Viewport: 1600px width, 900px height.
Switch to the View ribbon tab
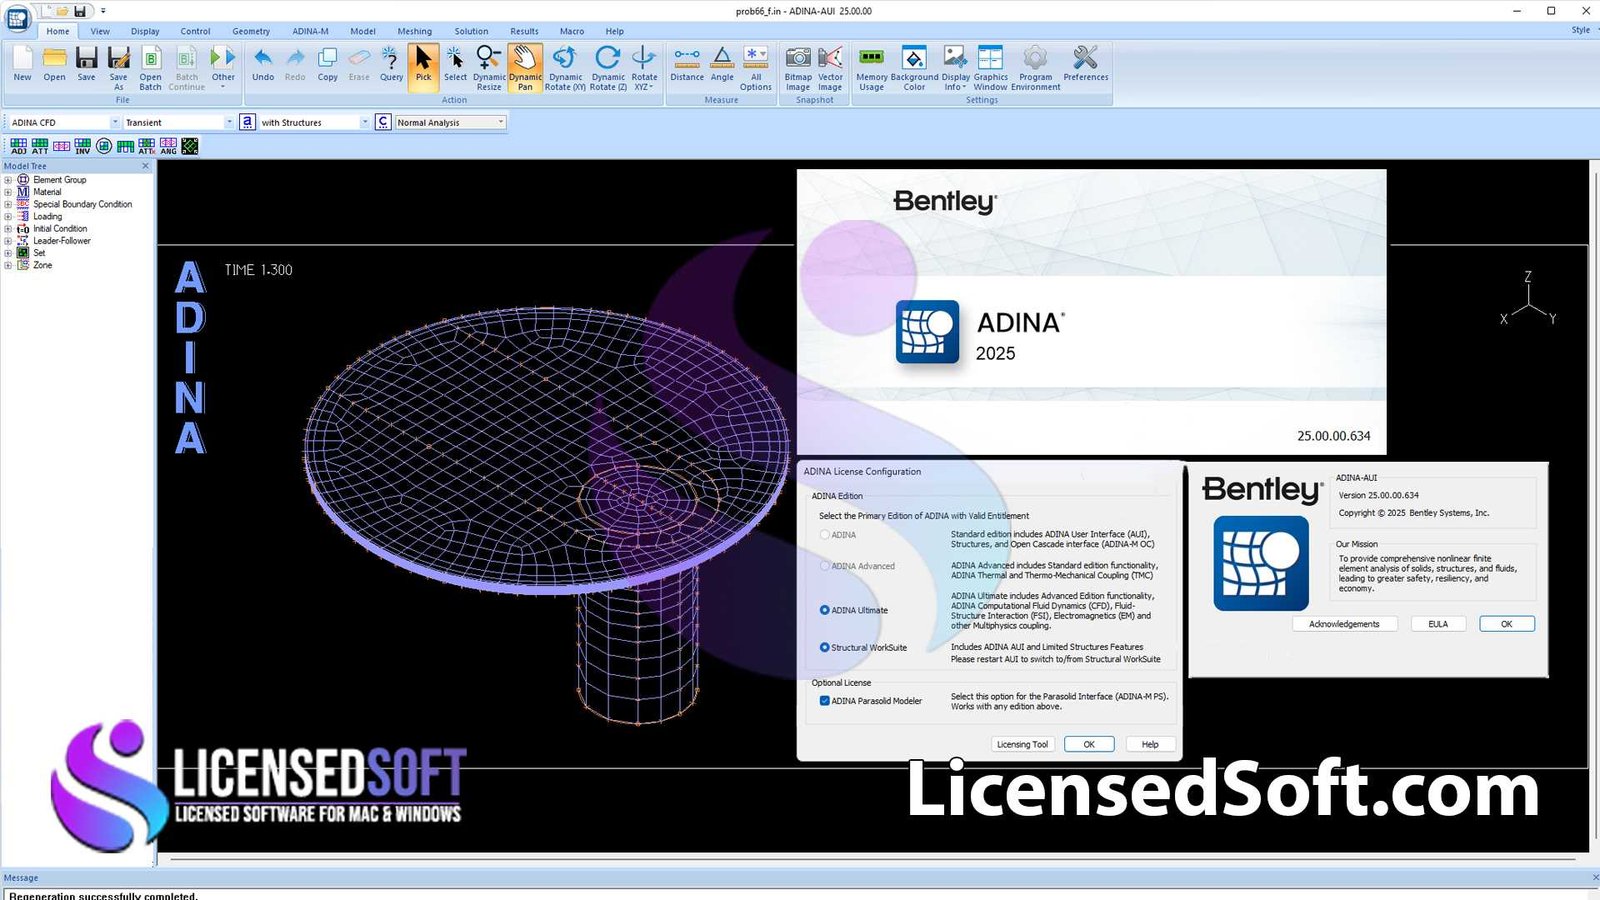100,31
